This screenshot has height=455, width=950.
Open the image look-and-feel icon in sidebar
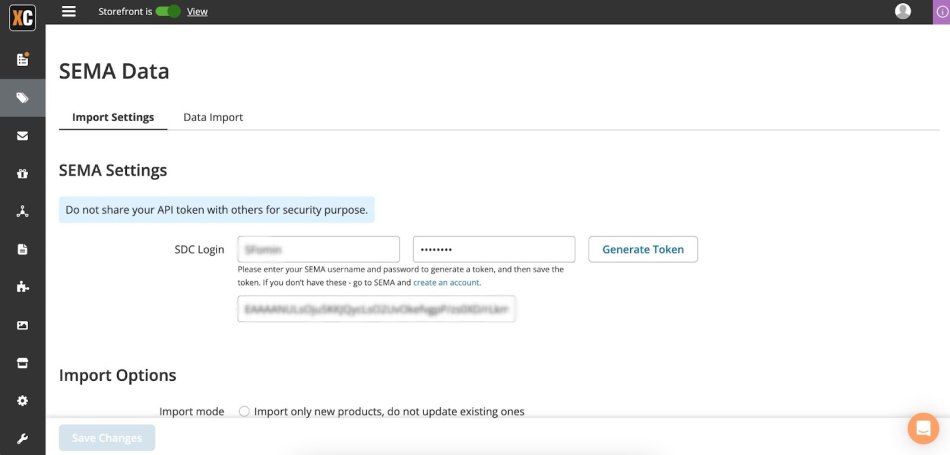(x=22, y=325)
